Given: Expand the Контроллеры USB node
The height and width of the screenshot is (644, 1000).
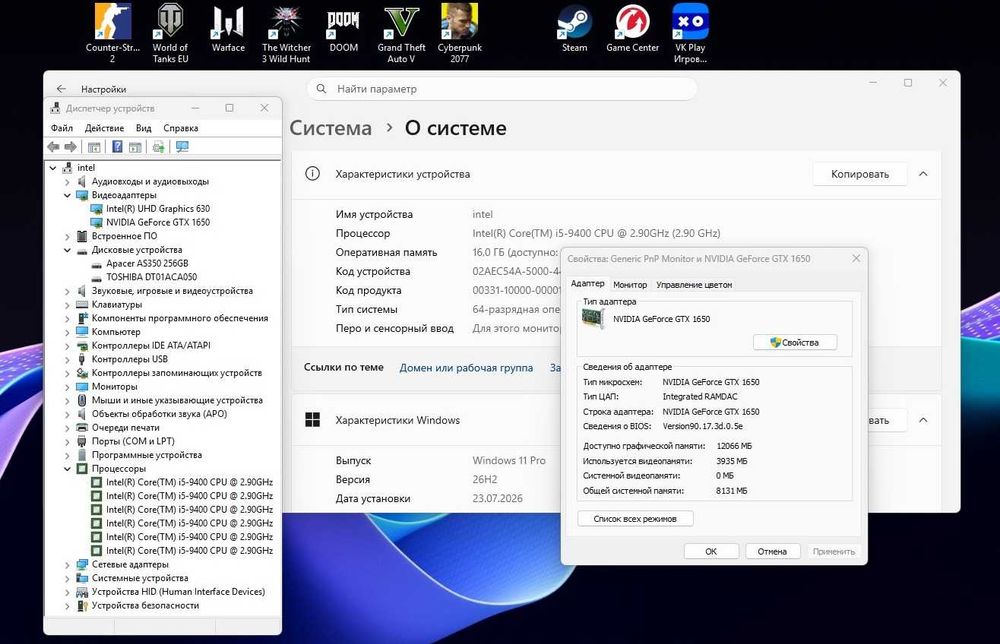Looking at the screenshot, I should 67,359.
